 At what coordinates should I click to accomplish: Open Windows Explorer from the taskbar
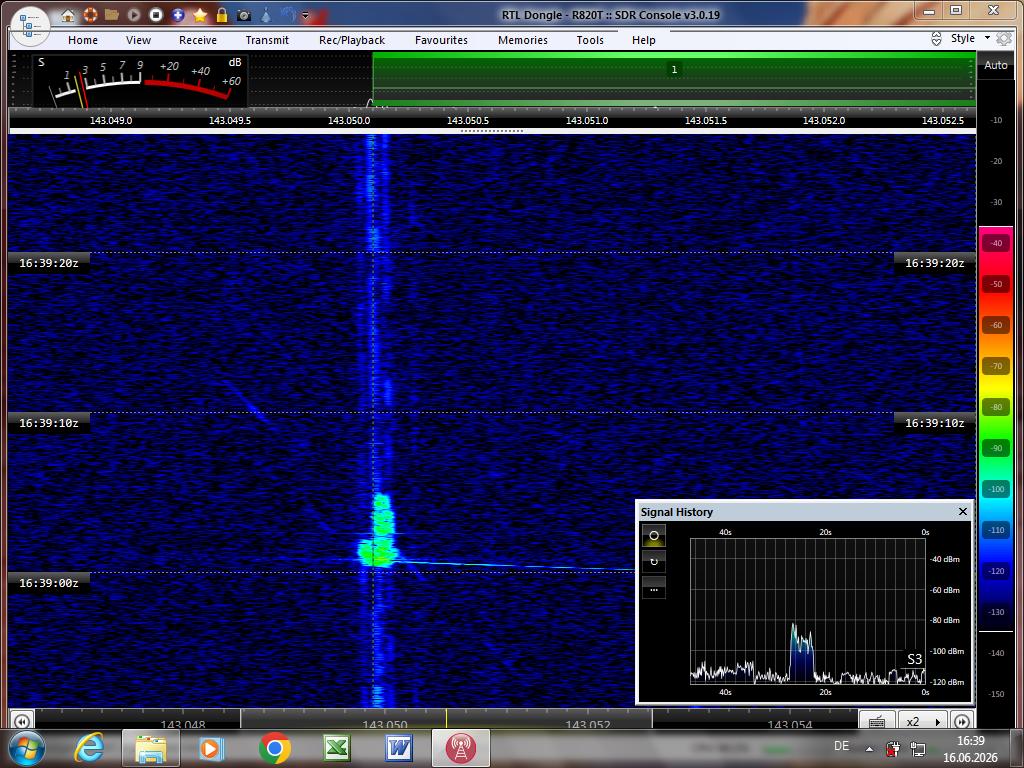click(150, 748)
